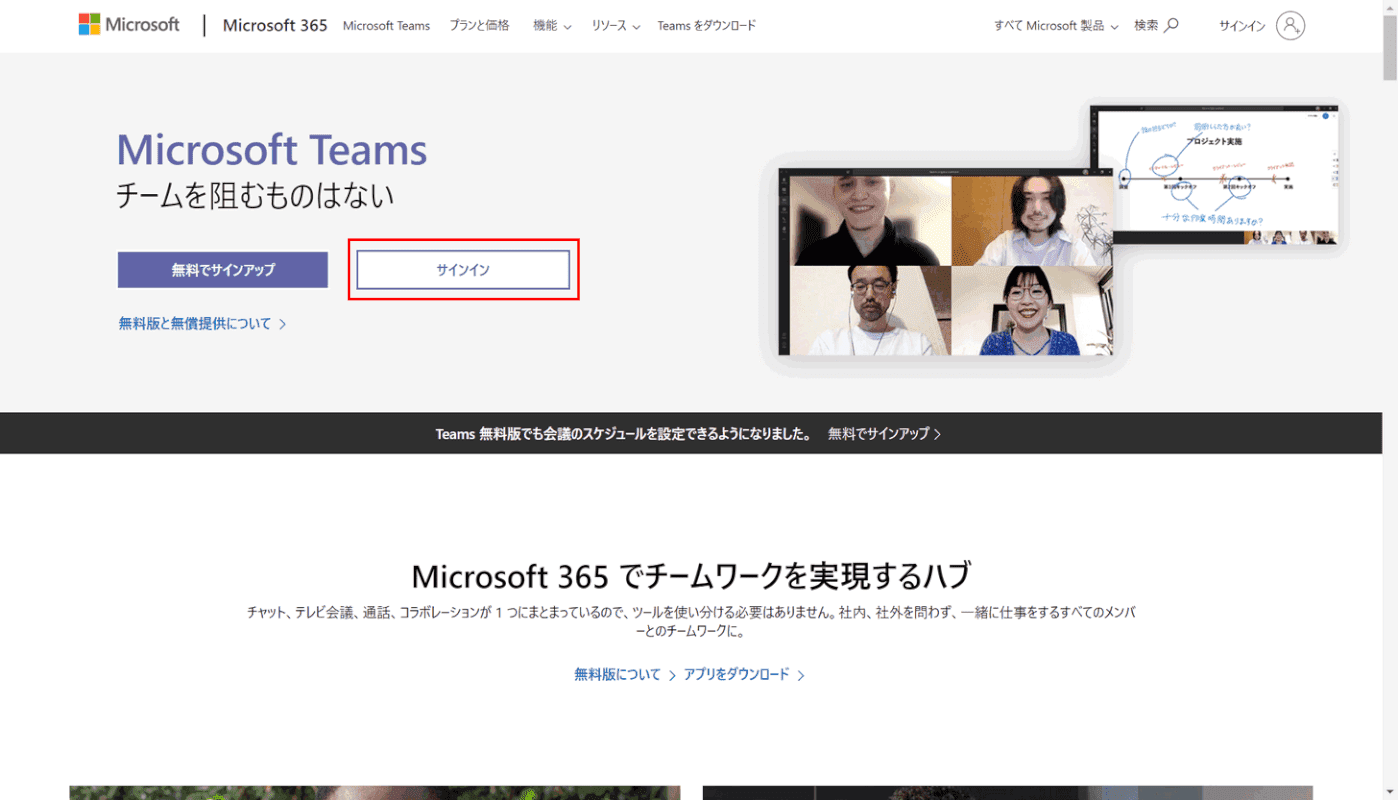This screenshot has height=800, width=1398.
Task: Click the 検索 magnifier icon
Action: (x=1172, y=25)
